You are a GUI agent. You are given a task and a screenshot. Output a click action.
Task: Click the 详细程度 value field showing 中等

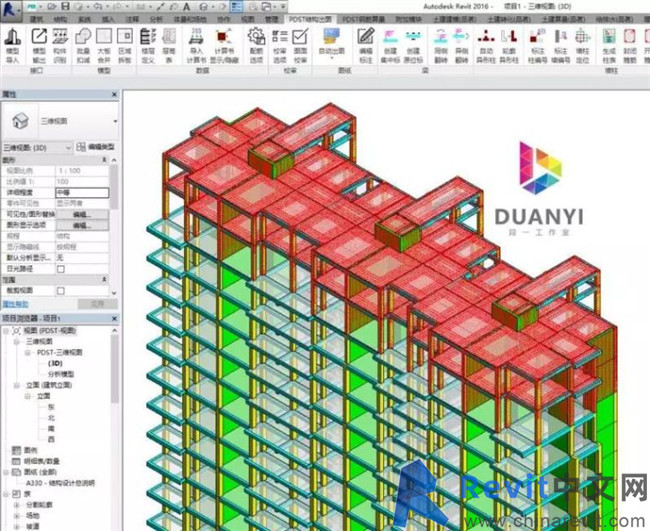click(82, 192)
